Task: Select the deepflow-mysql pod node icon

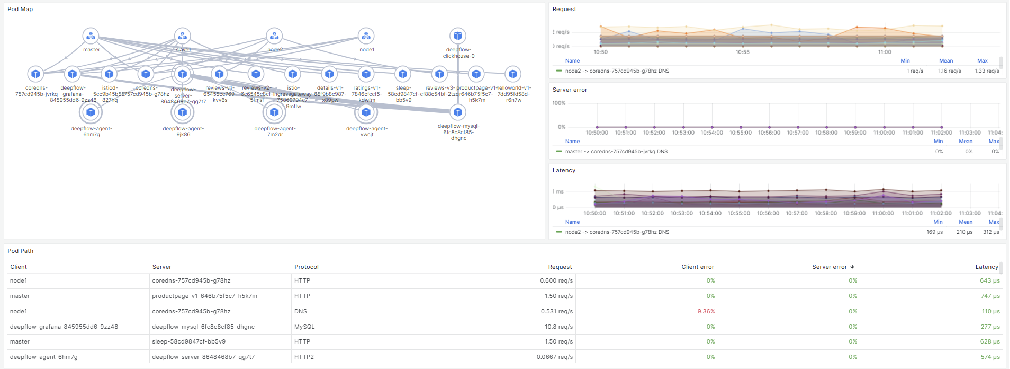Action: 458,113
